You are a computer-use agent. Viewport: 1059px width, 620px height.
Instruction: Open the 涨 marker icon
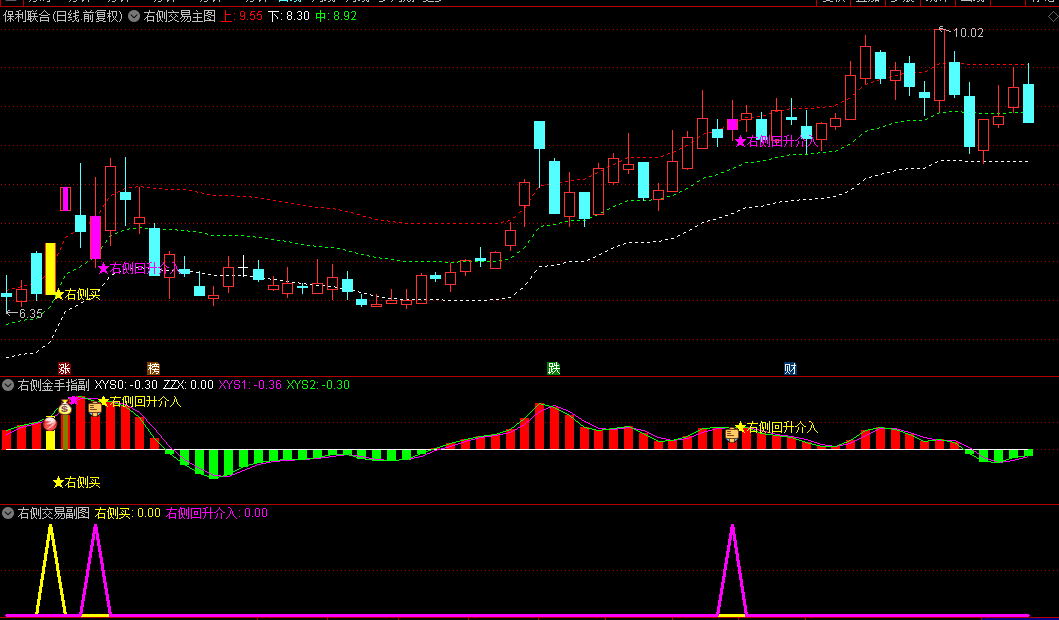64,369
